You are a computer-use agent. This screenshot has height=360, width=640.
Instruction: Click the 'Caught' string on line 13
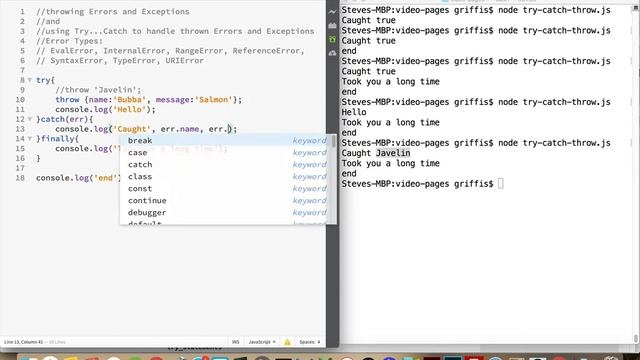pos(132,129)
